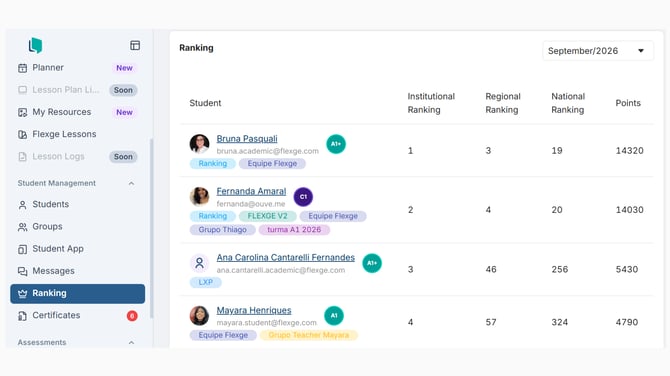Click Ana Carolina's placeholder avatar icon
The height and width of the screenshot is (376, 670).
pyautogui.click(x=200, y=263)
